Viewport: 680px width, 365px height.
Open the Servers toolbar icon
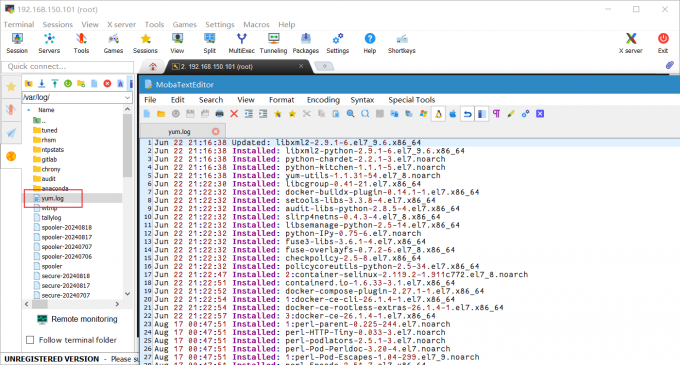coord(49,43)
